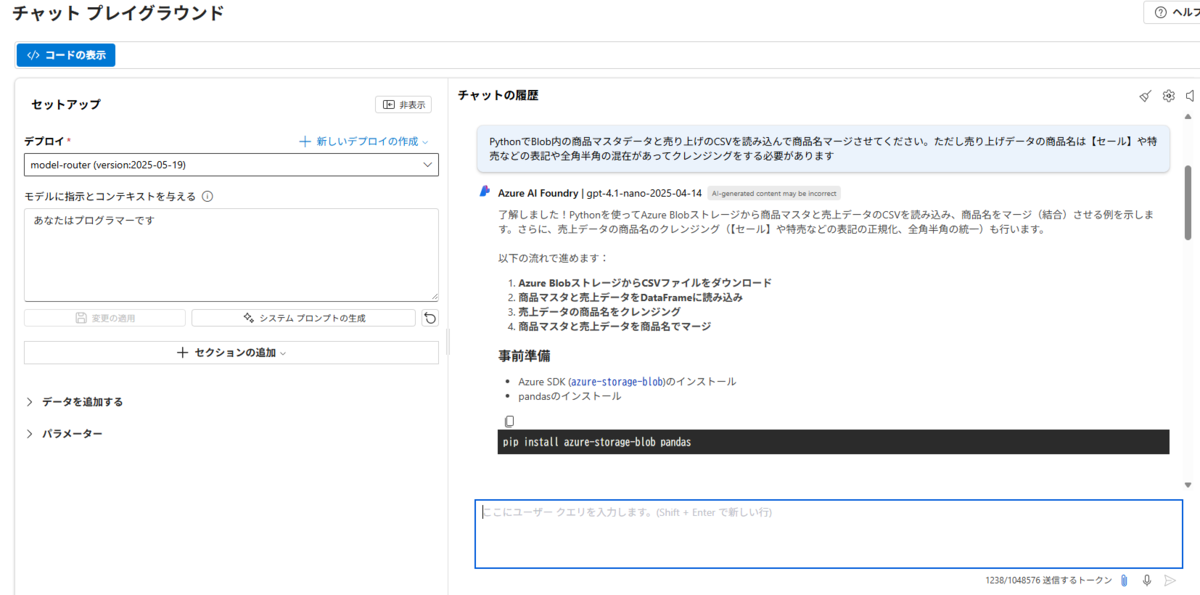This screenshot has width=1200, height=595.
Task: Click the send arrow icon
Action: pyautogui.click(x=1170, y=581)
